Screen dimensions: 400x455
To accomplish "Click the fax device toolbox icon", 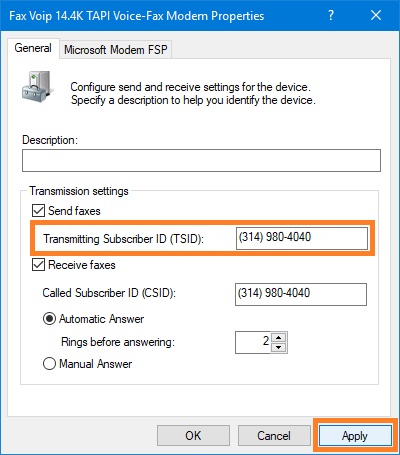I will pos(38,85).
